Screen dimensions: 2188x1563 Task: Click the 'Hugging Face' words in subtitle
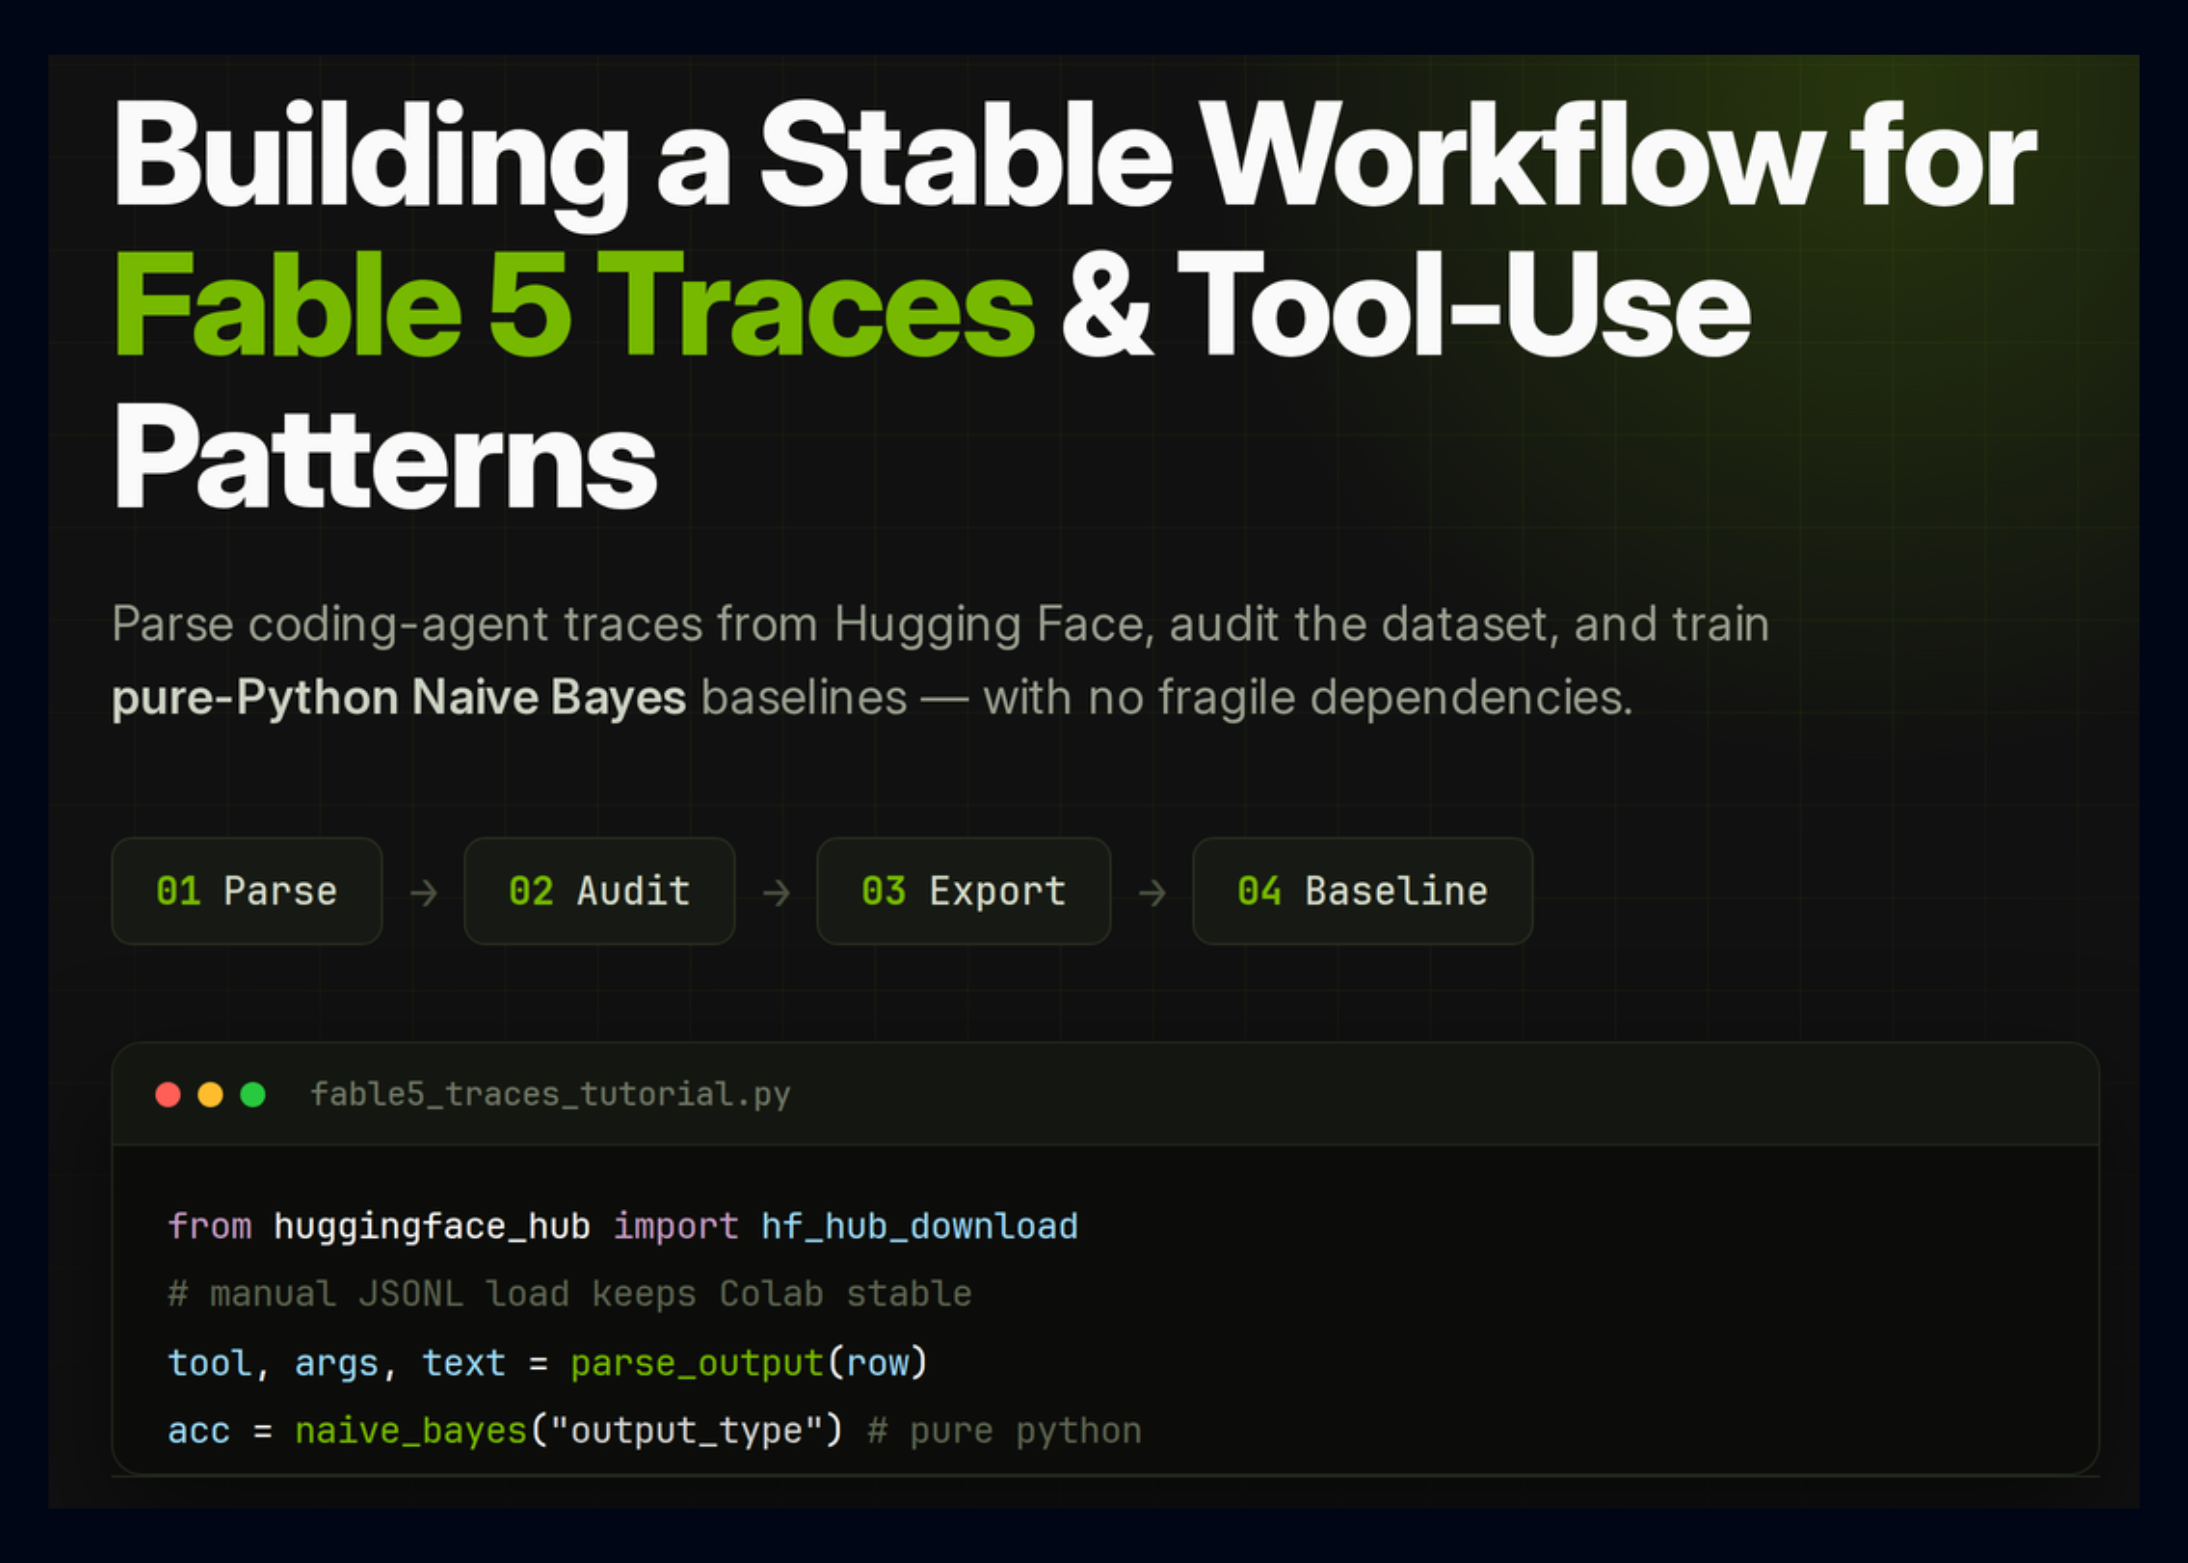(x=994, y=625)
